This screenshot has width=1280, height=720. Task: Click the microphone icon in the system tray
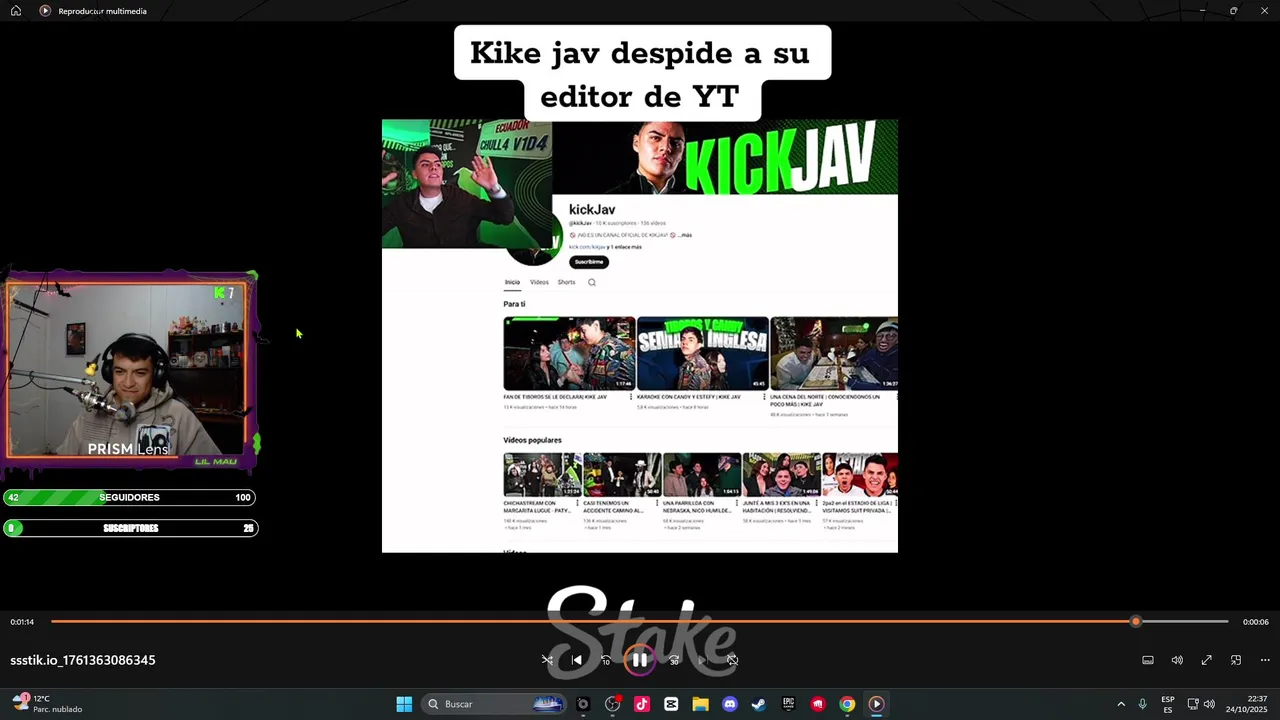[x=1142, y=704]
